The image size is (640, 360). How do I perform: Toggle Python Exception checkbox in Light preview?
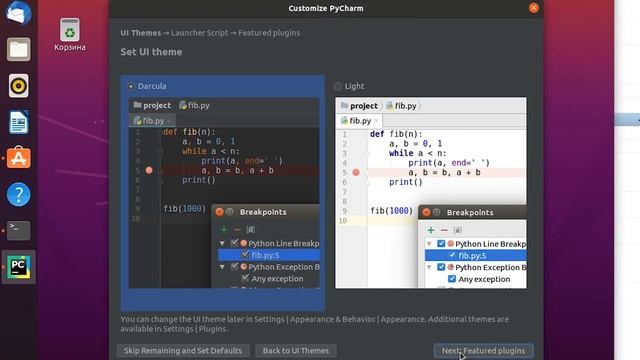(x=441, y=267)
